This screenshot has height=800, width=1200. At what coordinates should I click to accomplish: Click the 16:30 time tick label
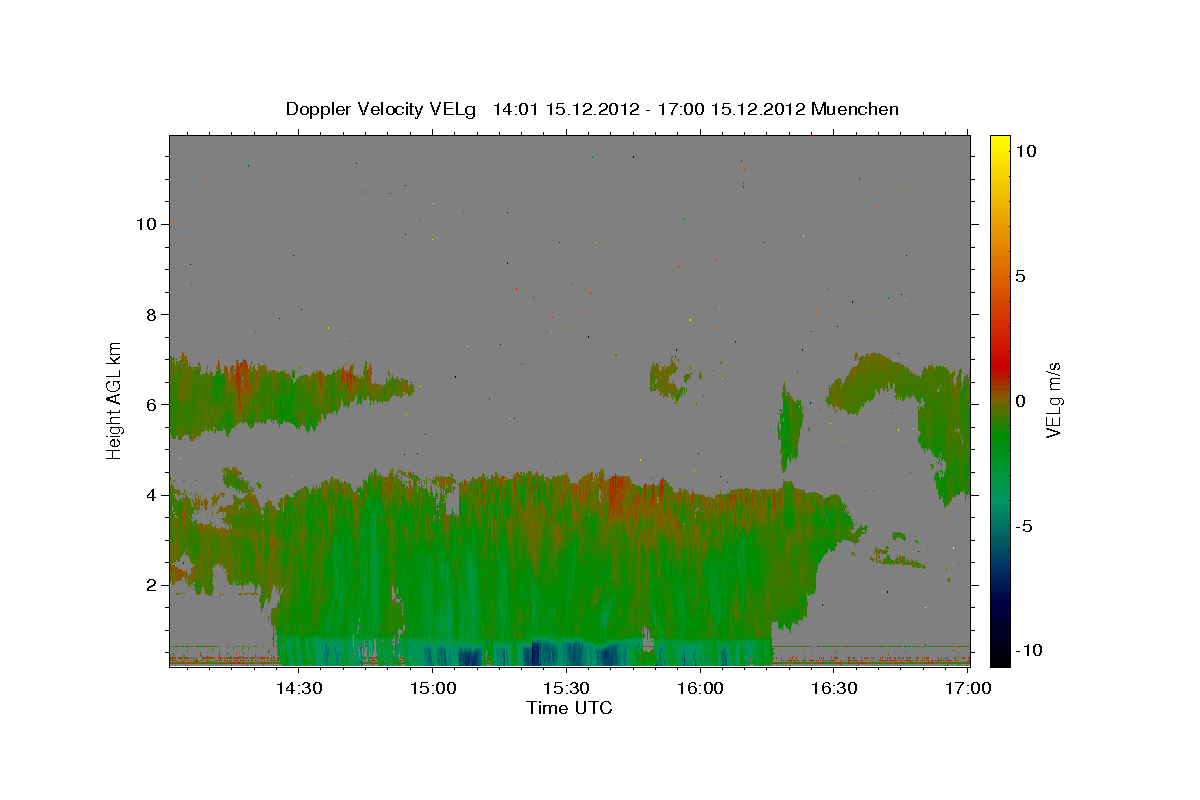pyautogui.click(x=834, y=688)
